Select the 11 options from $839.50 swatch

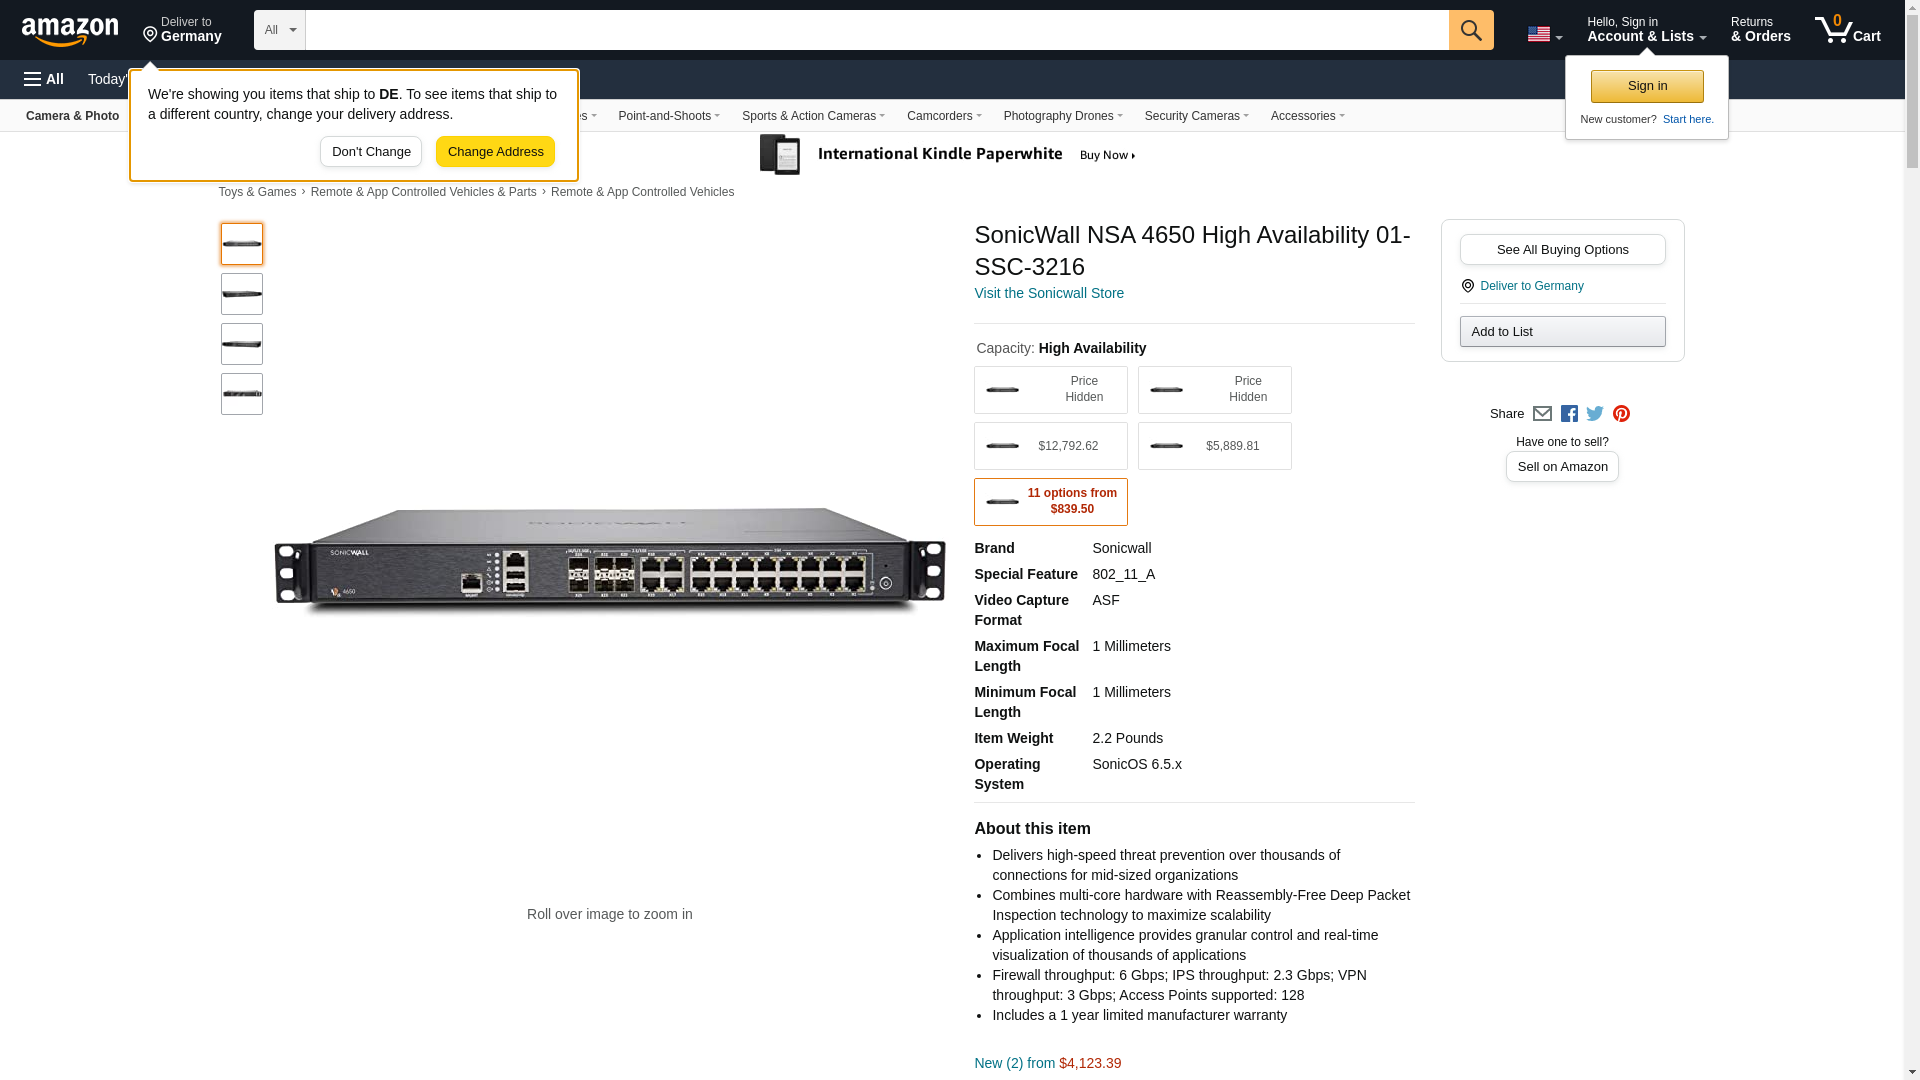coord(1050,502)
